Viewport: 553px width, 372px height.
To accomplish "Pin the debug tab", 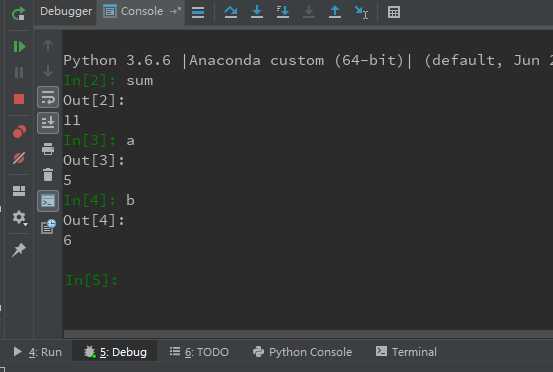I will 19,250.
